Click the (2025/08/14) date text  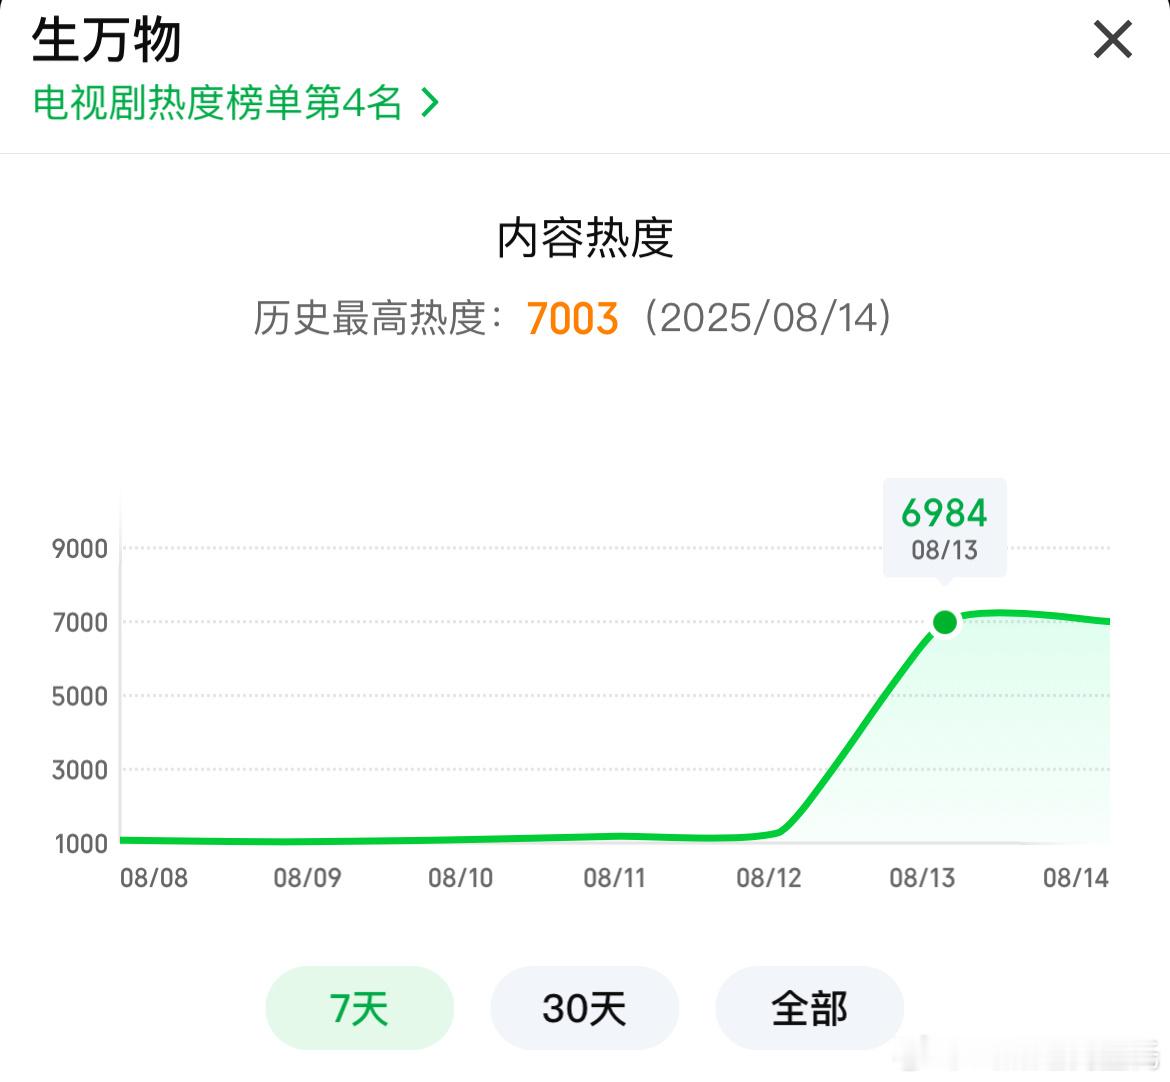pos(768,318)
